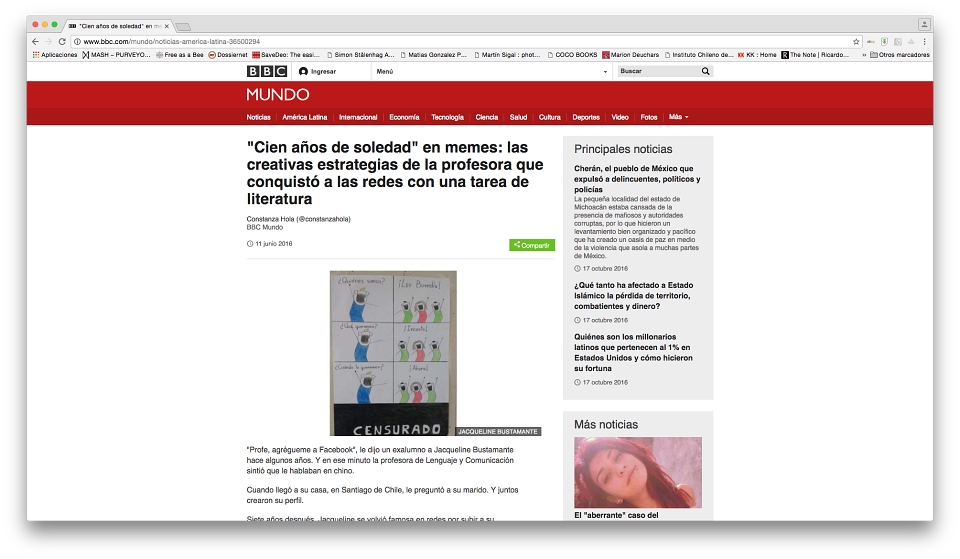Open the Noticias section

258,118
